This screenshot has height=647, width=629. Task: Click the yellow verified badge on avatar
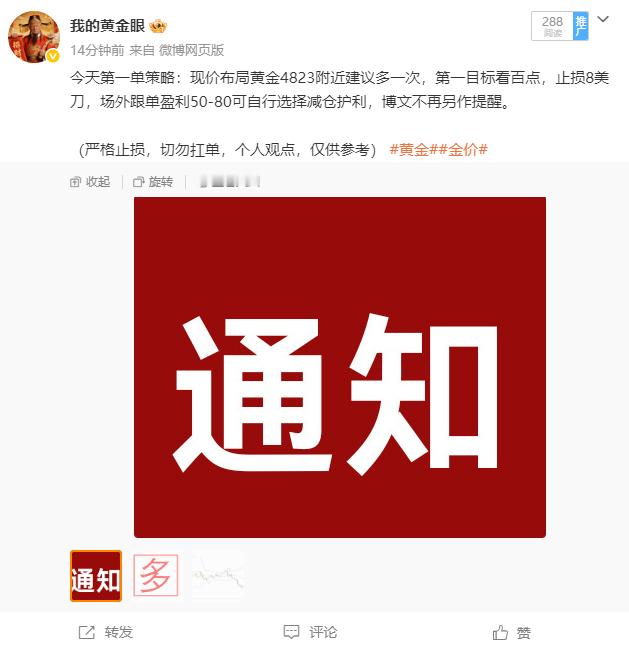(53, 56)
